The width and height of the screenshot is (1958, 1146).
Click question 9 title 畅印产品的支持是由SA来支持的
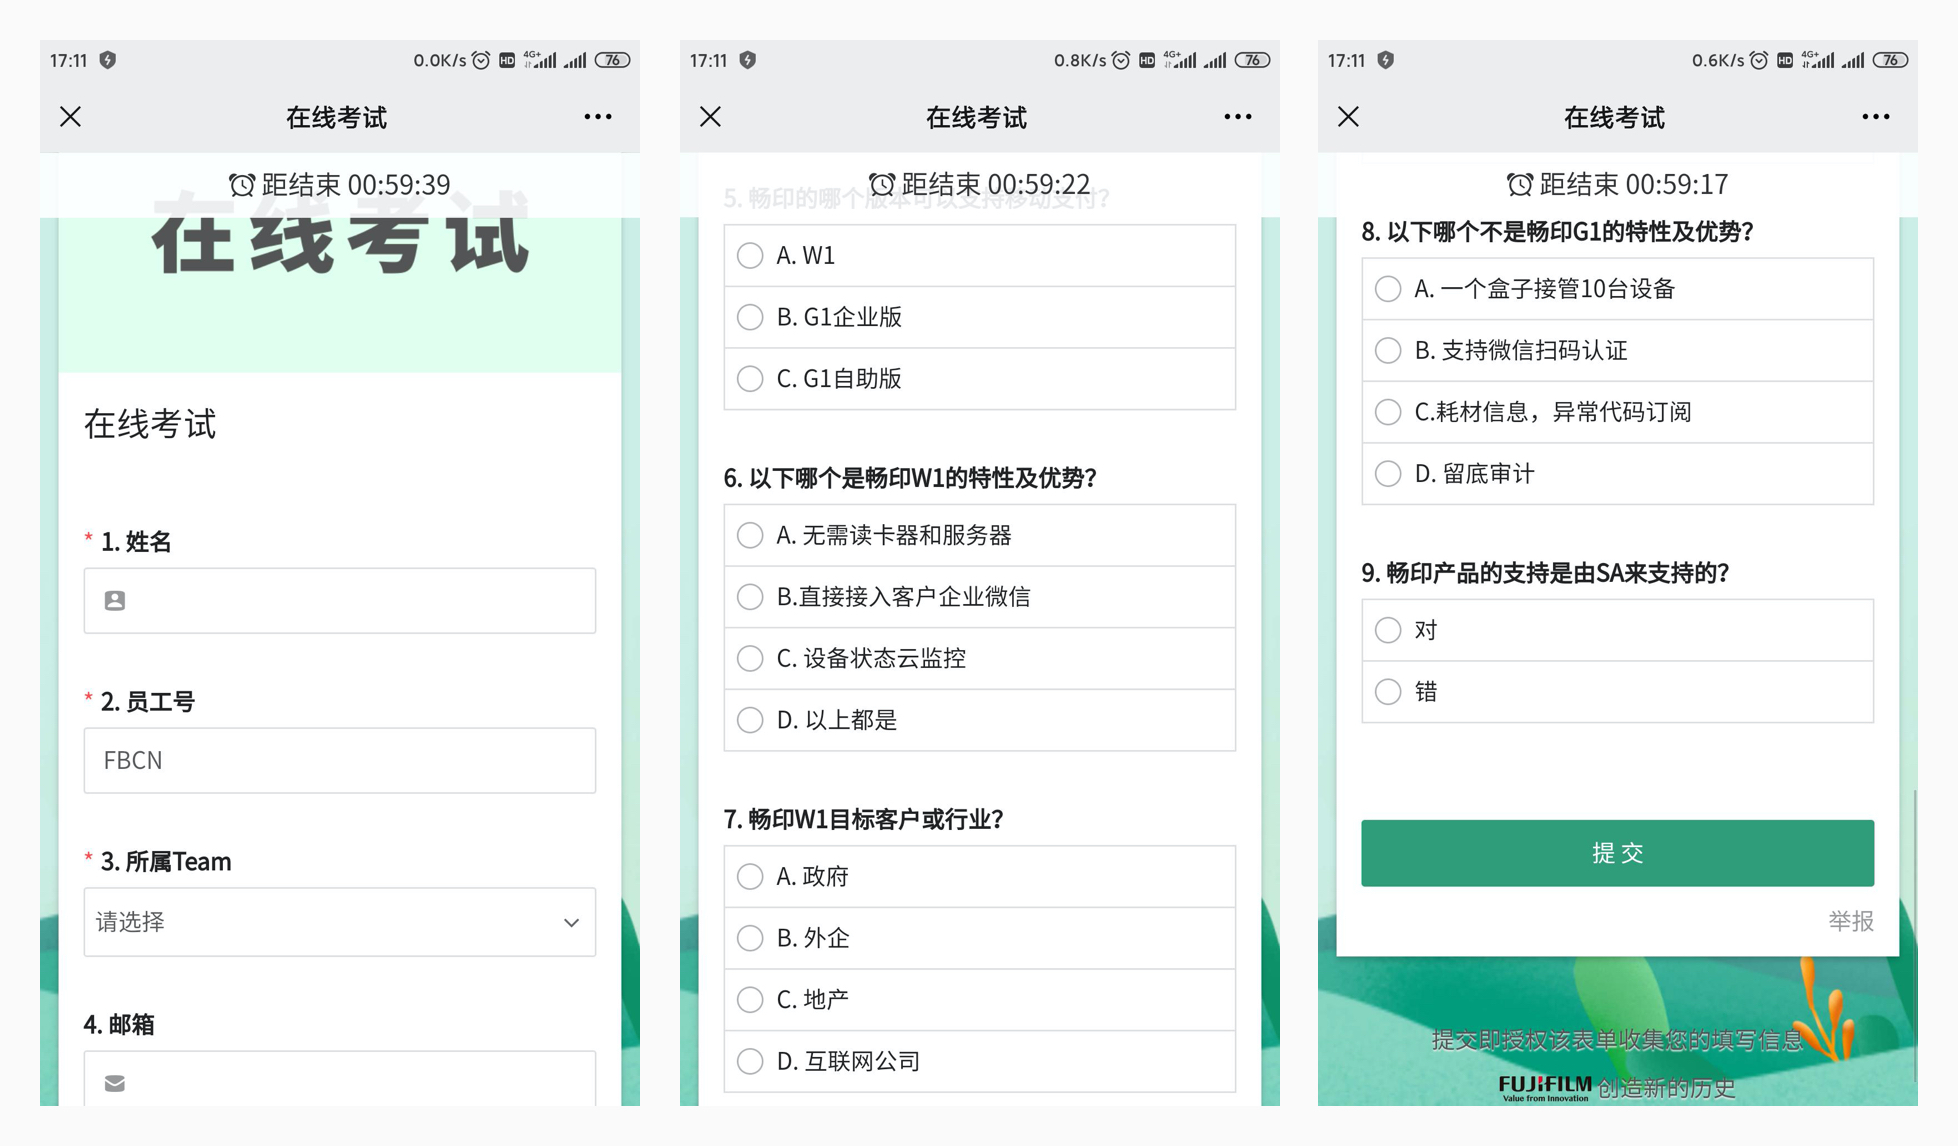[x=1545, y=573]
